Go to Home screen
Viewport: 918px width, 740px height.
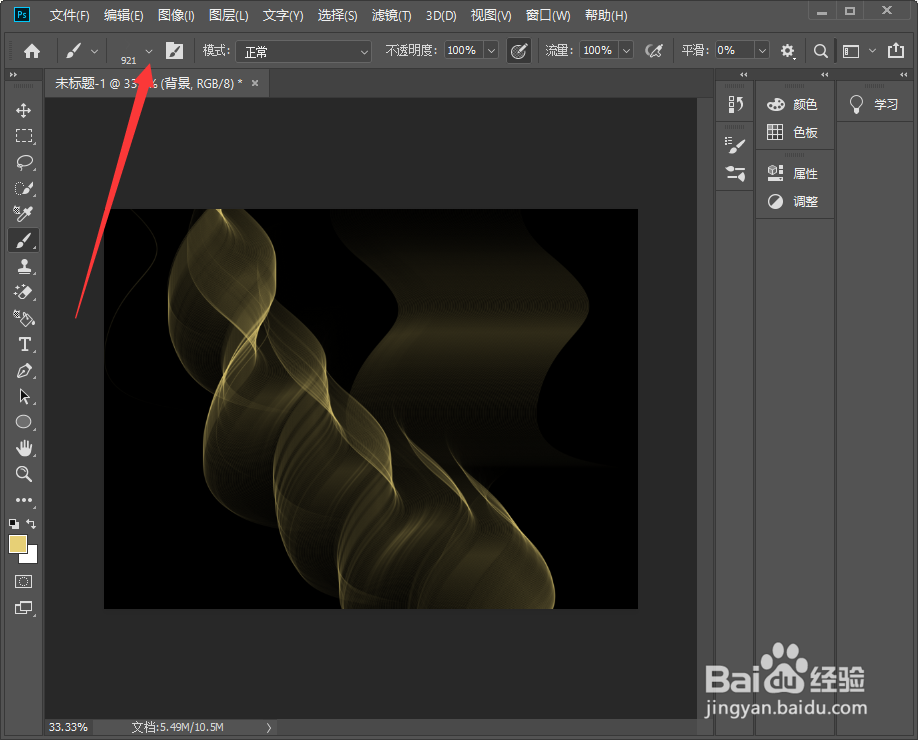click(x=32, y=51)
